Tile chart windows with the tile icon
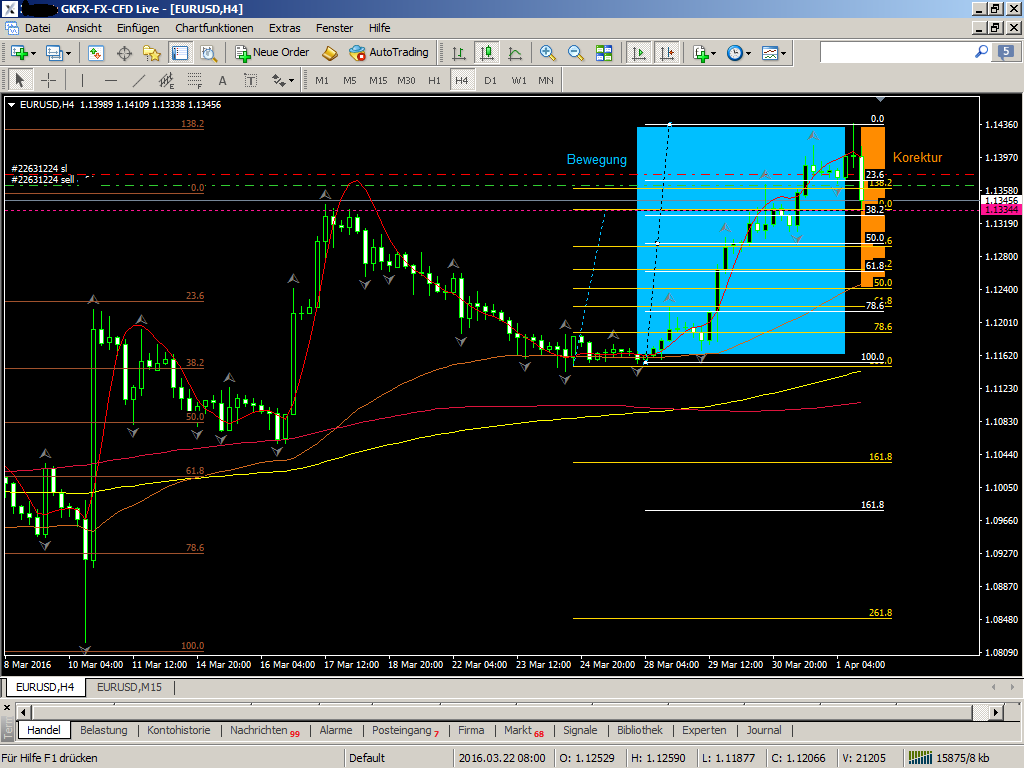The height and width of the screenshot is (768, 1024). (604, 53)
